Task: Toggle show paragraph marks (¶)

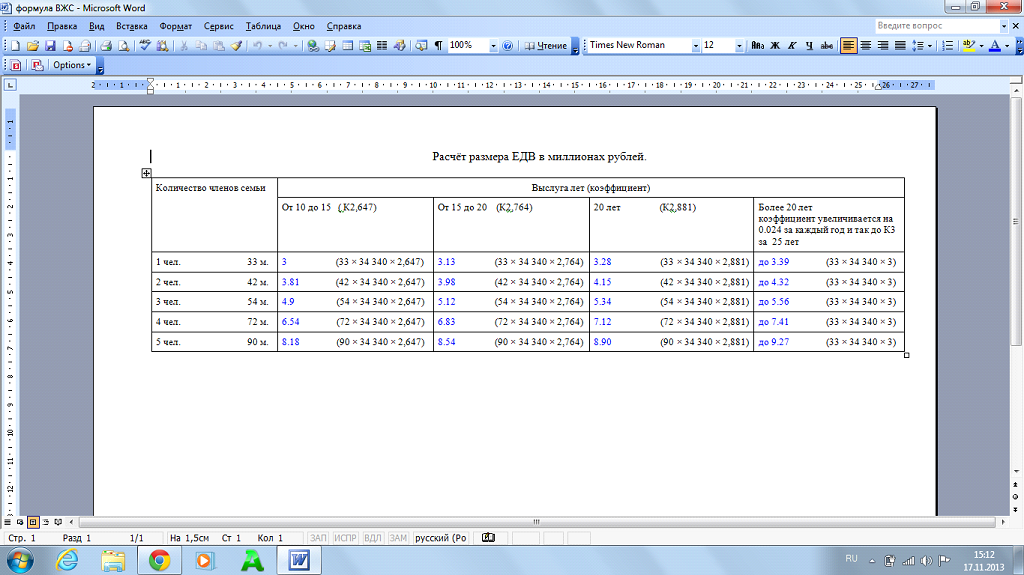Action: [x=438, y=46]
